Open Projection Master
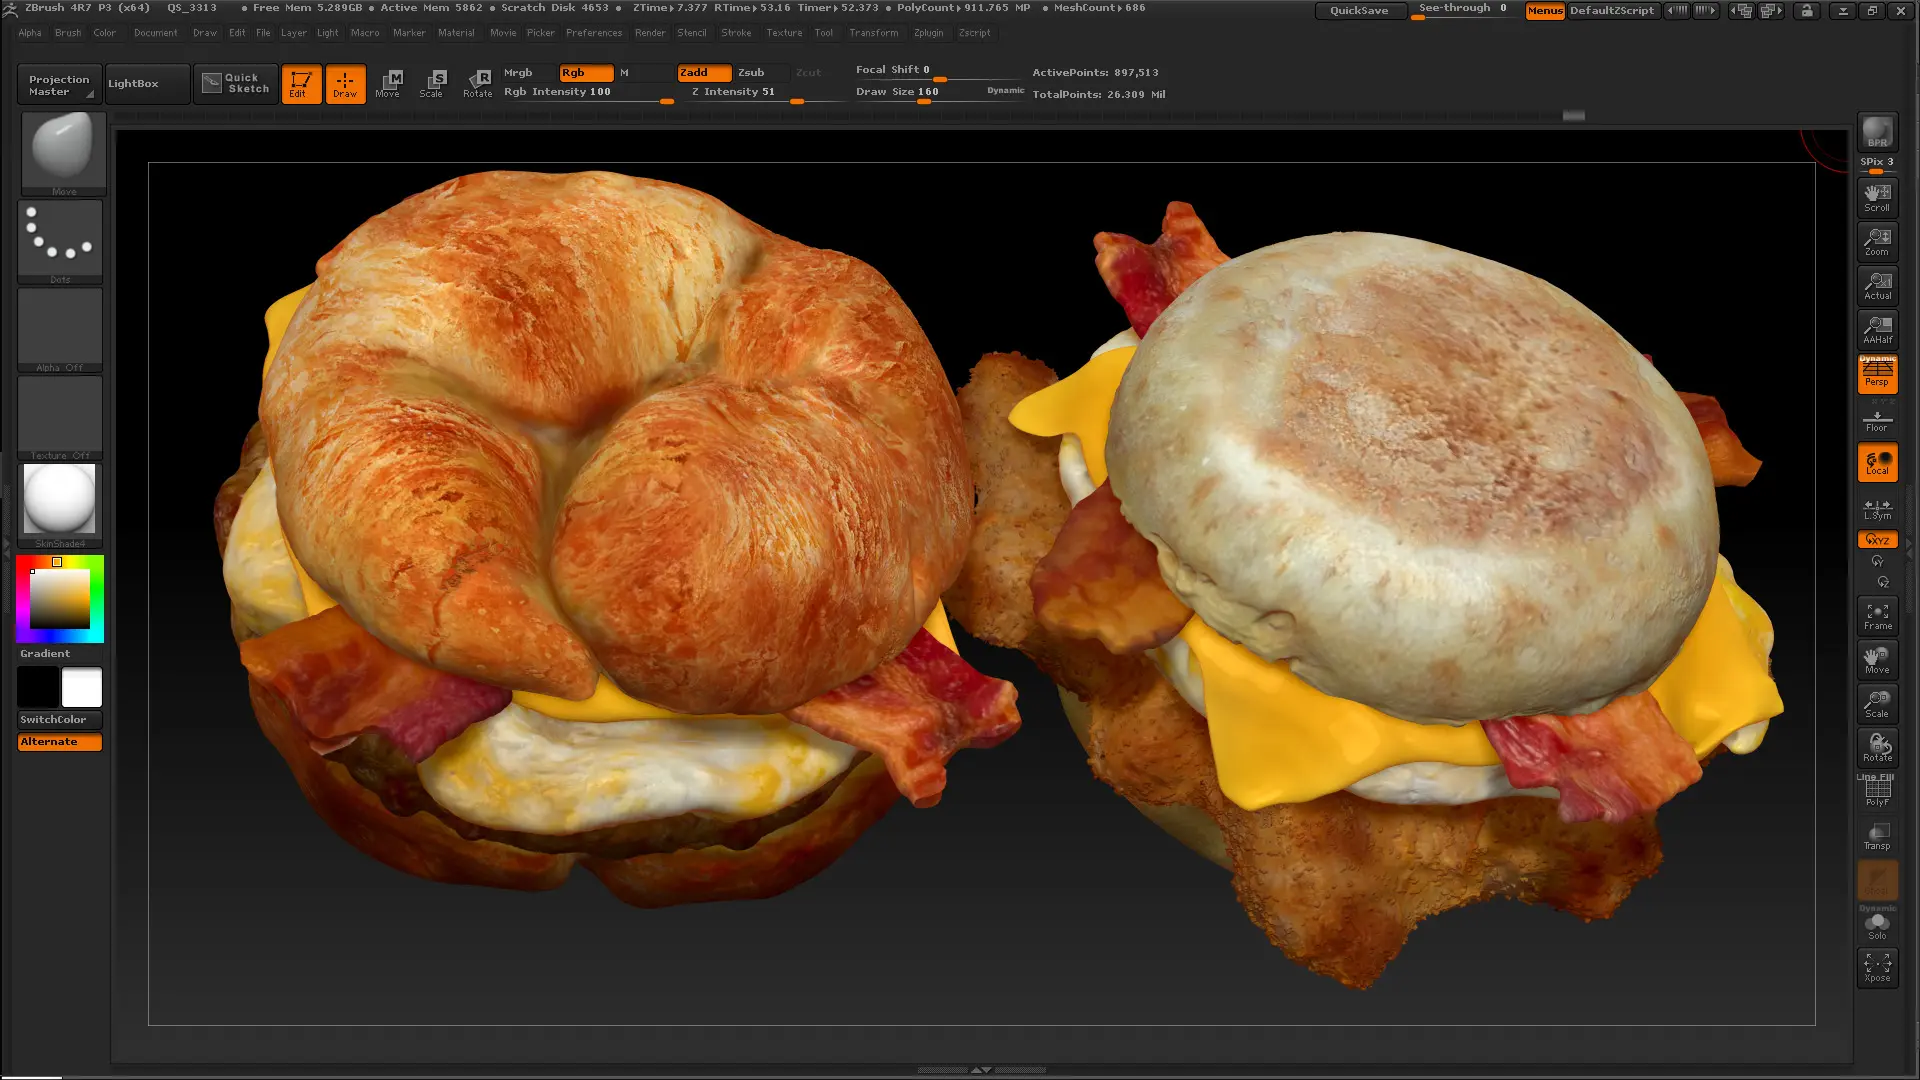Screen dimensions: 1920x1080 point(58,85)
